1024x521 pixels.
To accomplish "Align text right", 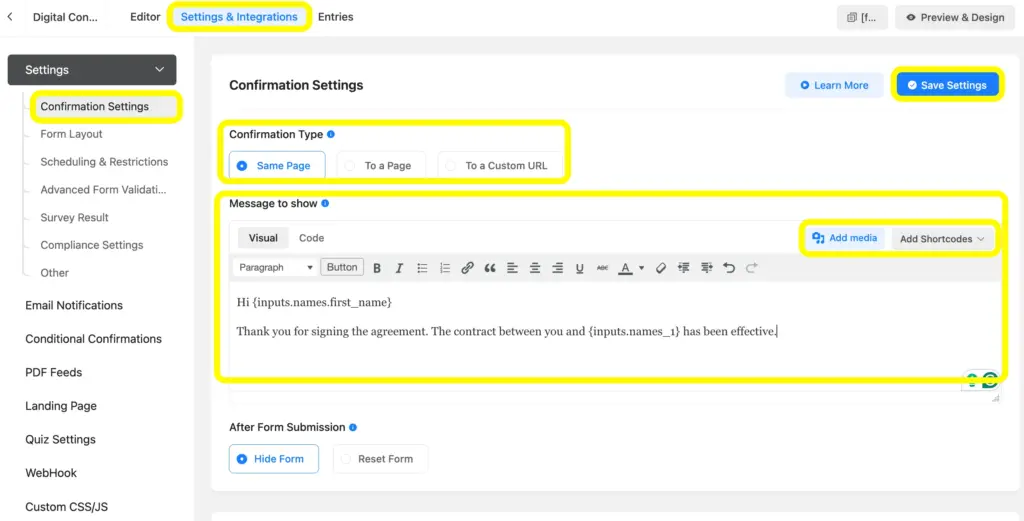I will click(x=557, y=268).
